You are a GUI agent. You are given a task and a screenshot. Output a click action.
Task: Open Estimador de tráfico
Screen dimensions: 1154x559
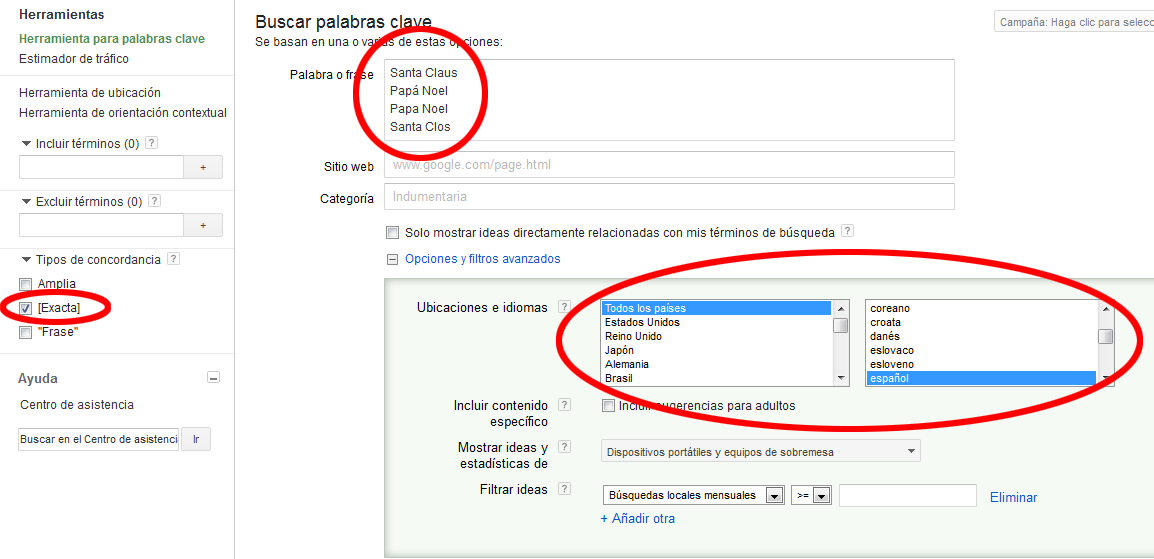point(74,59)
